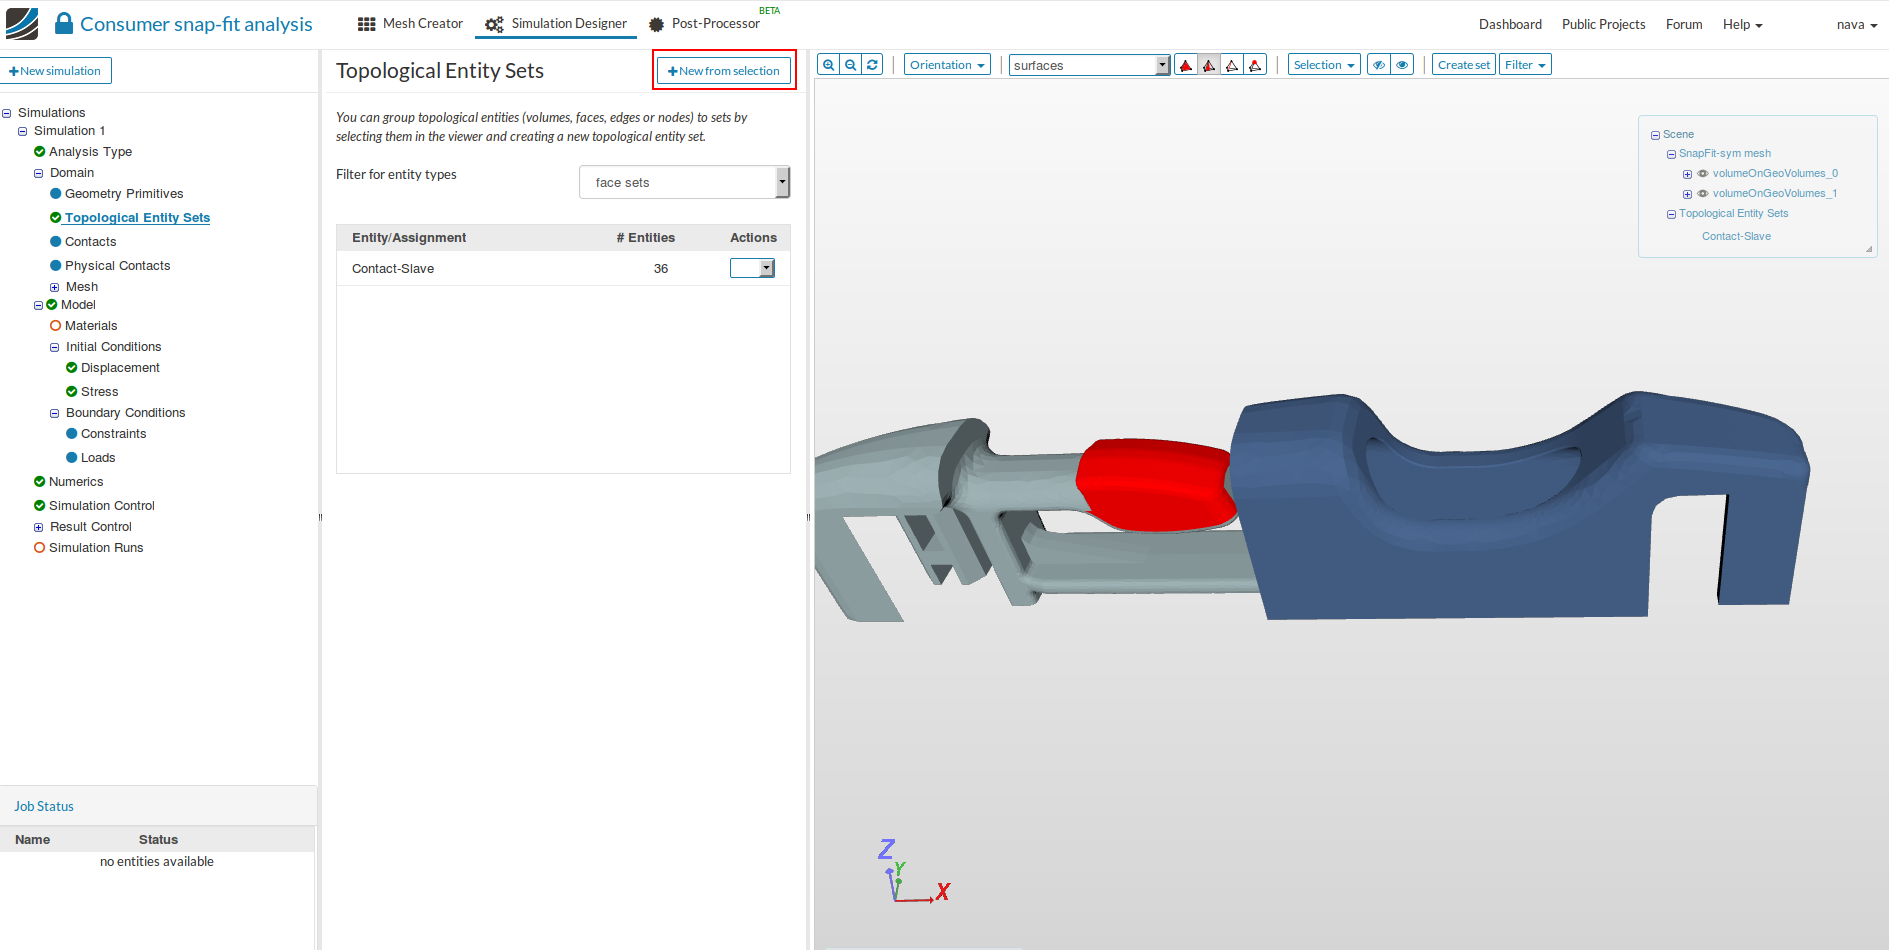The image size is (1889, 950).
Task: Collapse the Scene node in viewer tree
Action: click(x=1655, y=135)
